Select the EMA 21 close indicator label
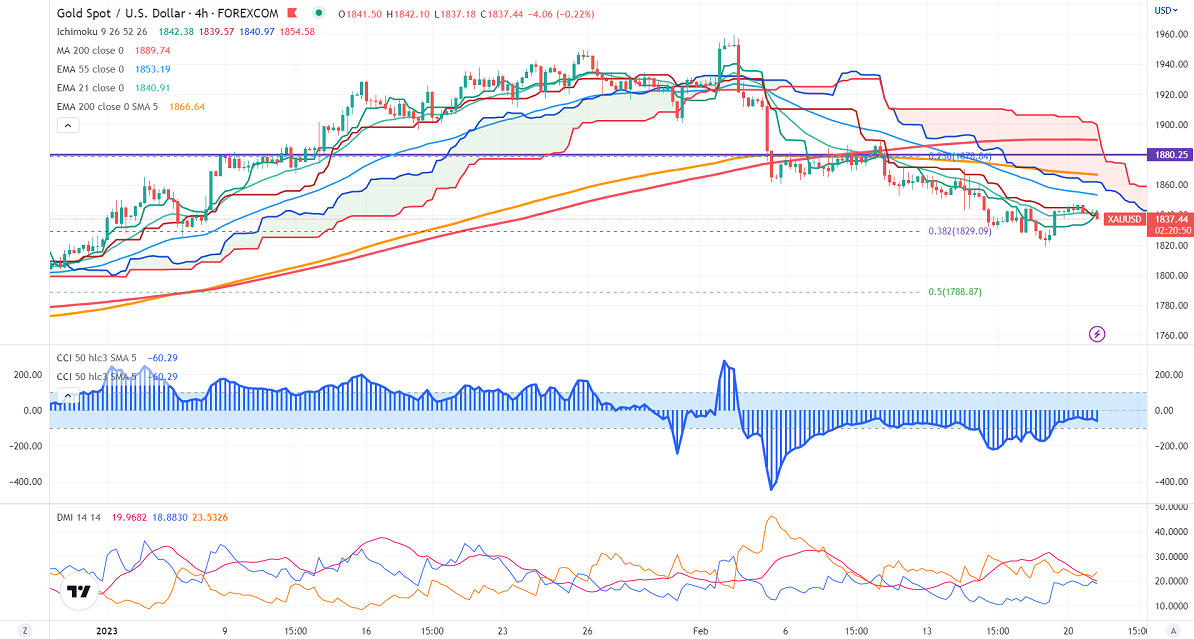 pos(91,88)
